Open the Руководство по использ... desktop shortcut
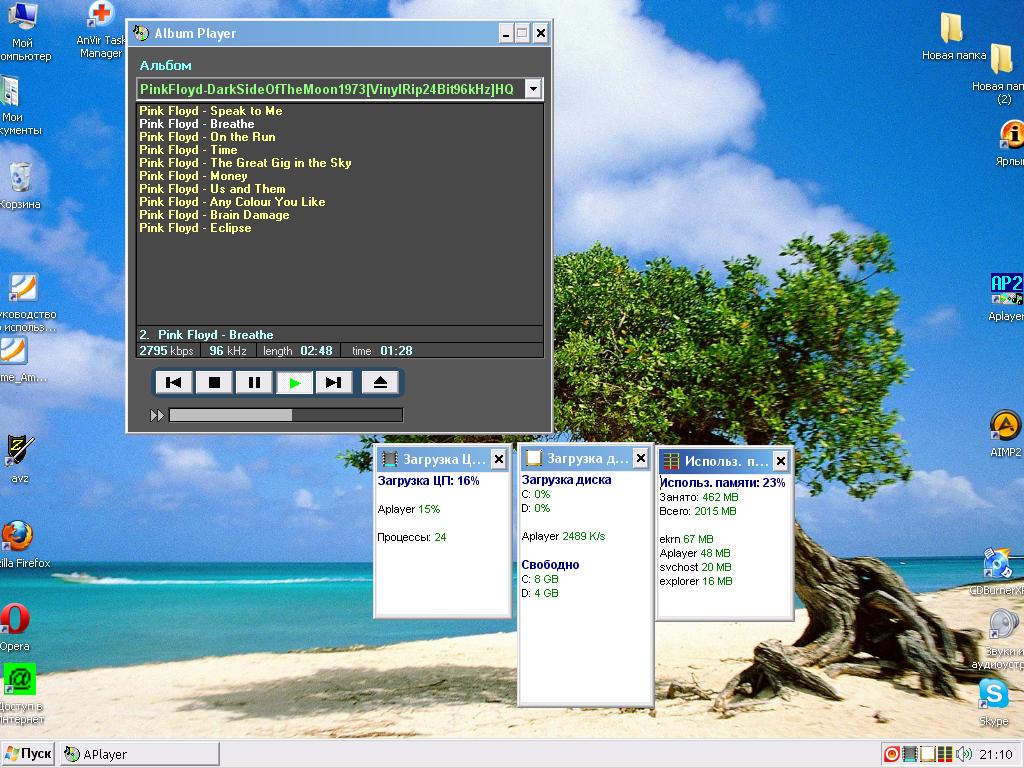The height and width of the screenshot is (768, 1024). coord(23,287)
